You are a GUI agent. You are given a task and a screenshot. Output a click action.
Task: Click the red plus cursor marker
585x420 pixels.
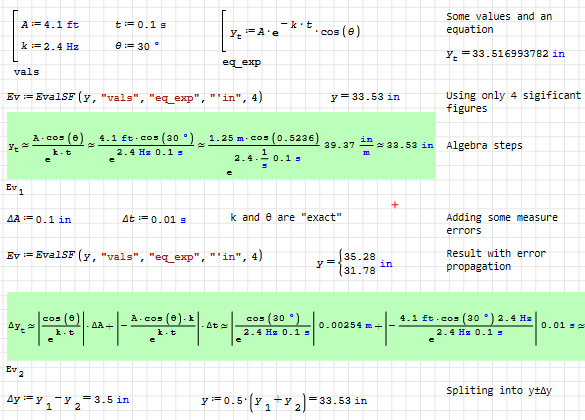pos(395,205)
